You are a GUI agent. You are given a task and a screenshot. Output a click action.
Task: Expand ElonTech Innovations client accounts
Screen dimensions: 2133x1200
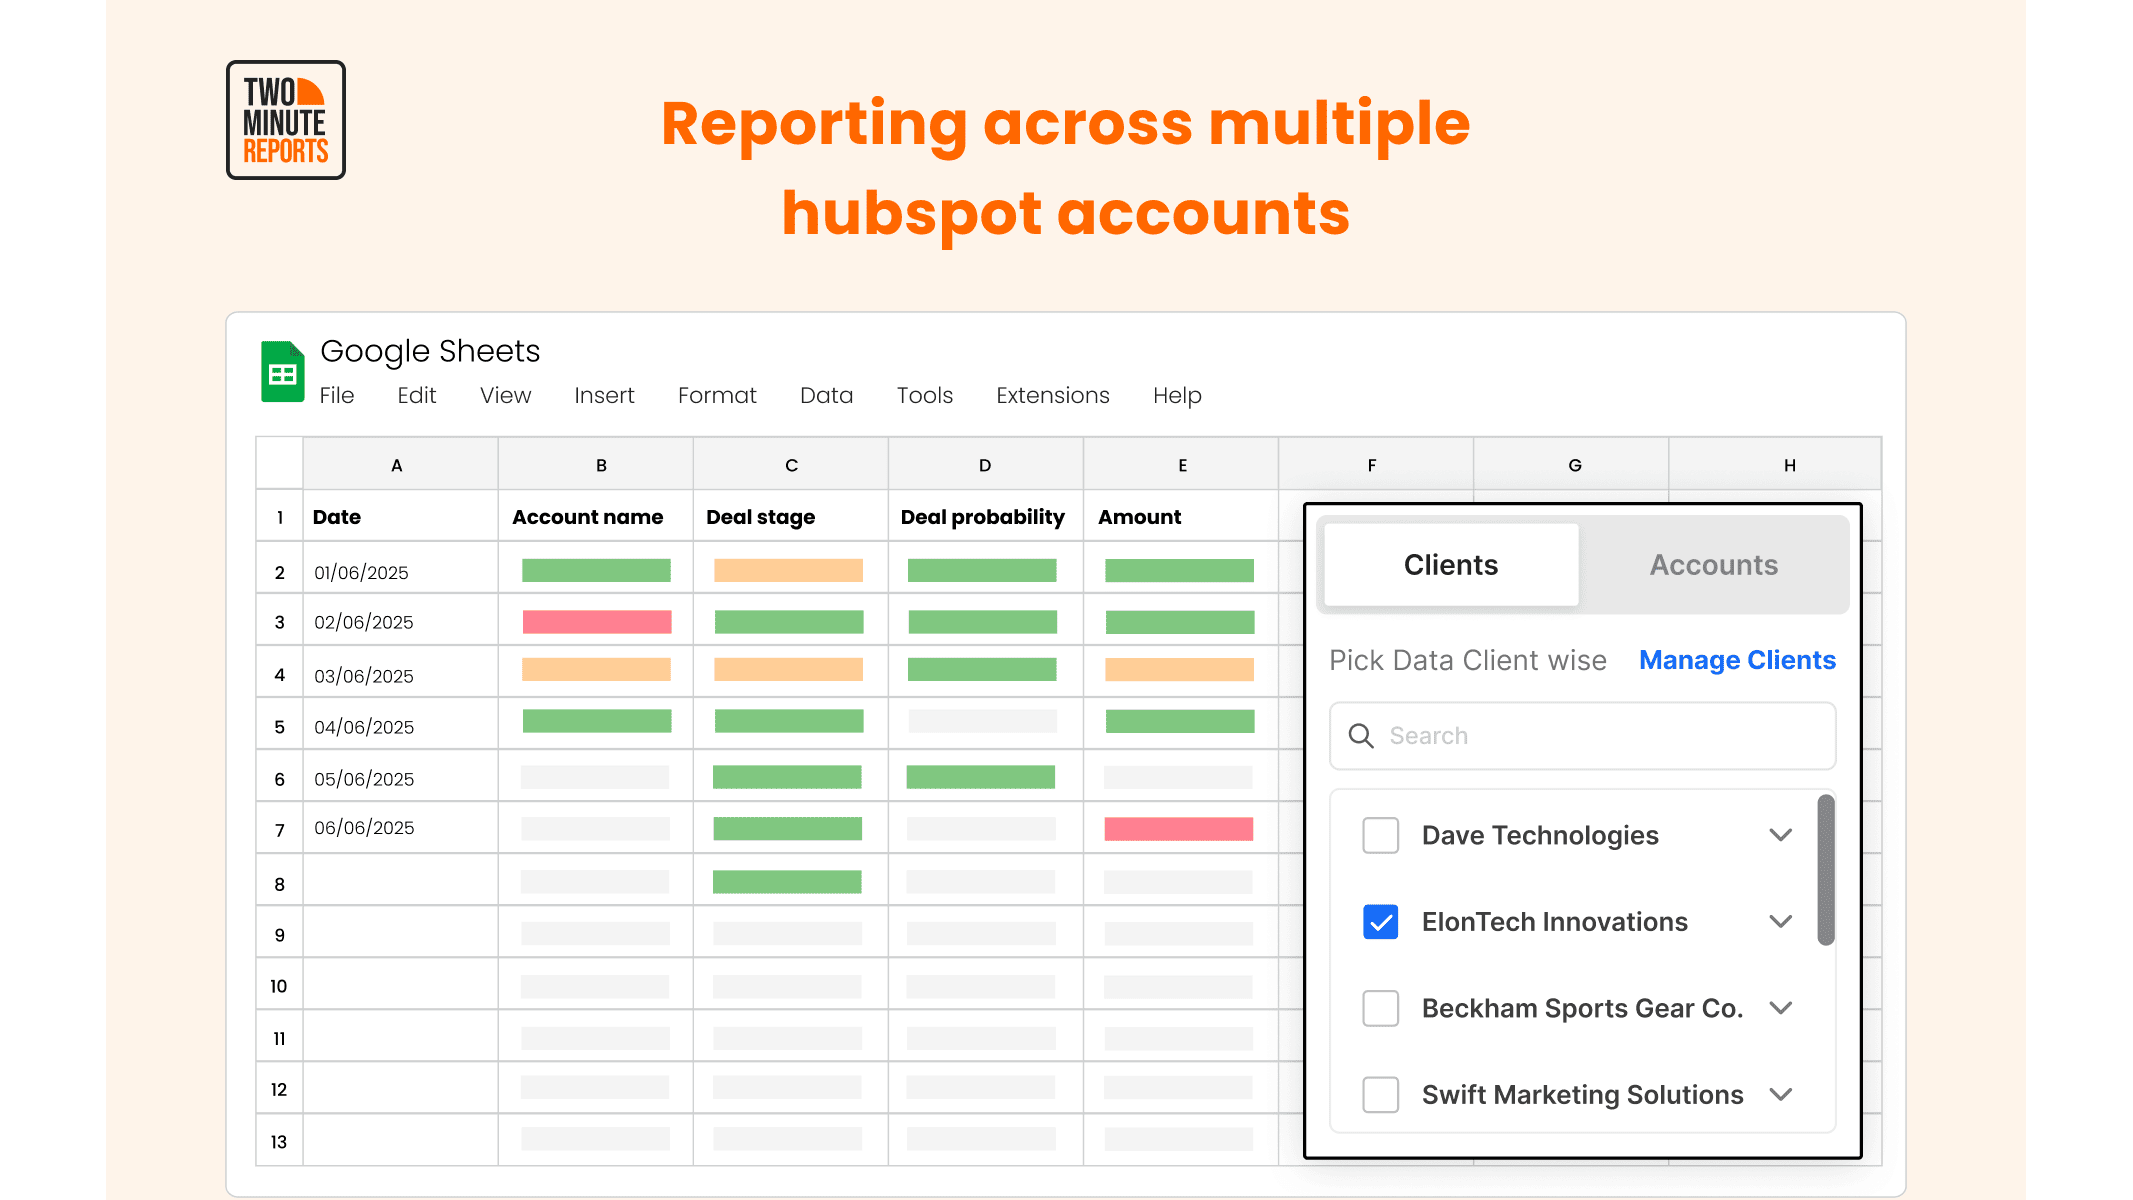pos(1780,922)
